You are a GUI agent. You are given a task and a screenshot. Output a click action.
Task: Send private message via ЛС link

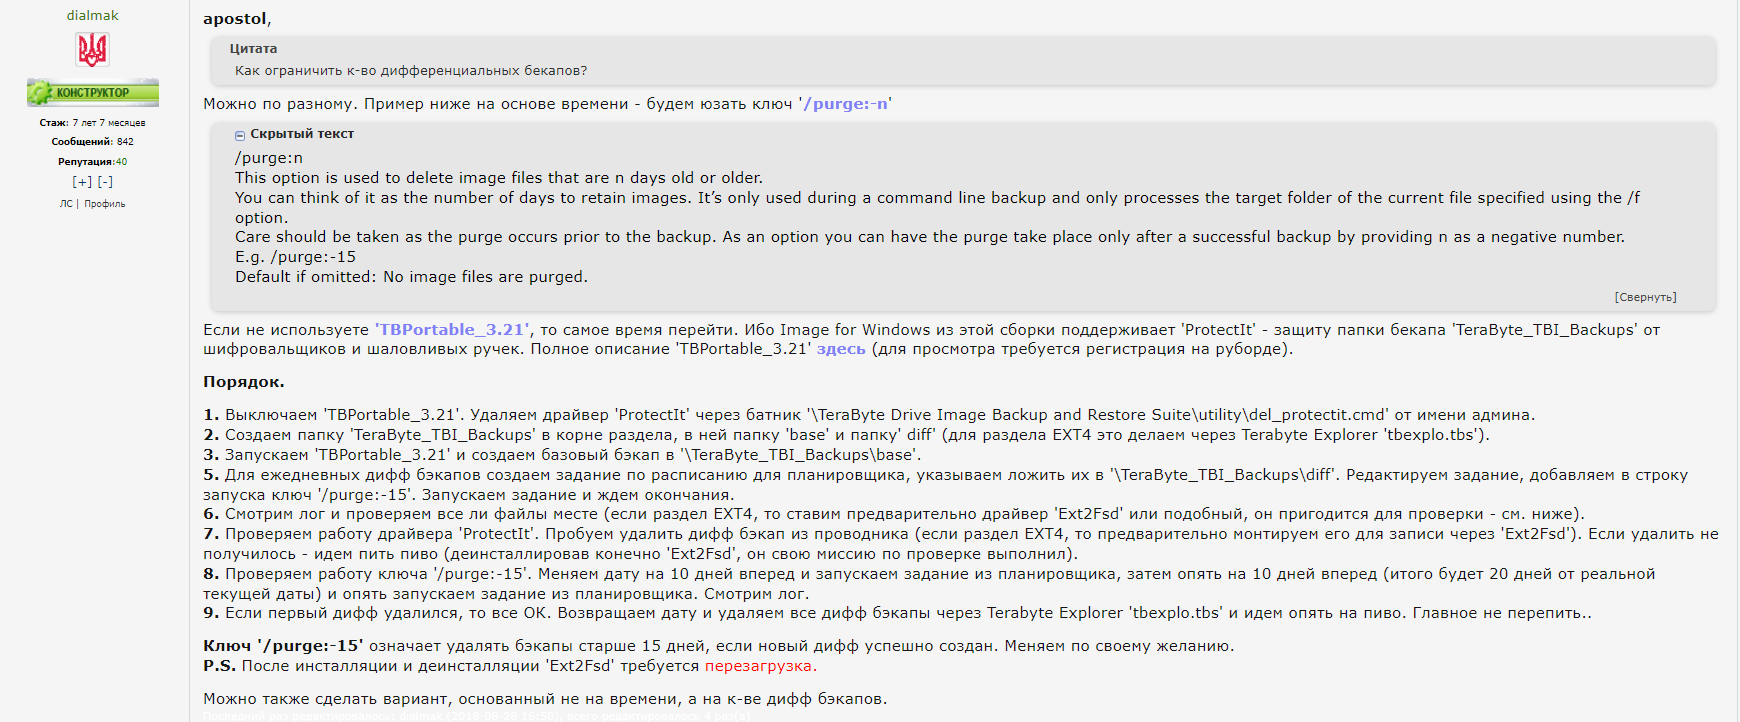click(x=66, y=204)
